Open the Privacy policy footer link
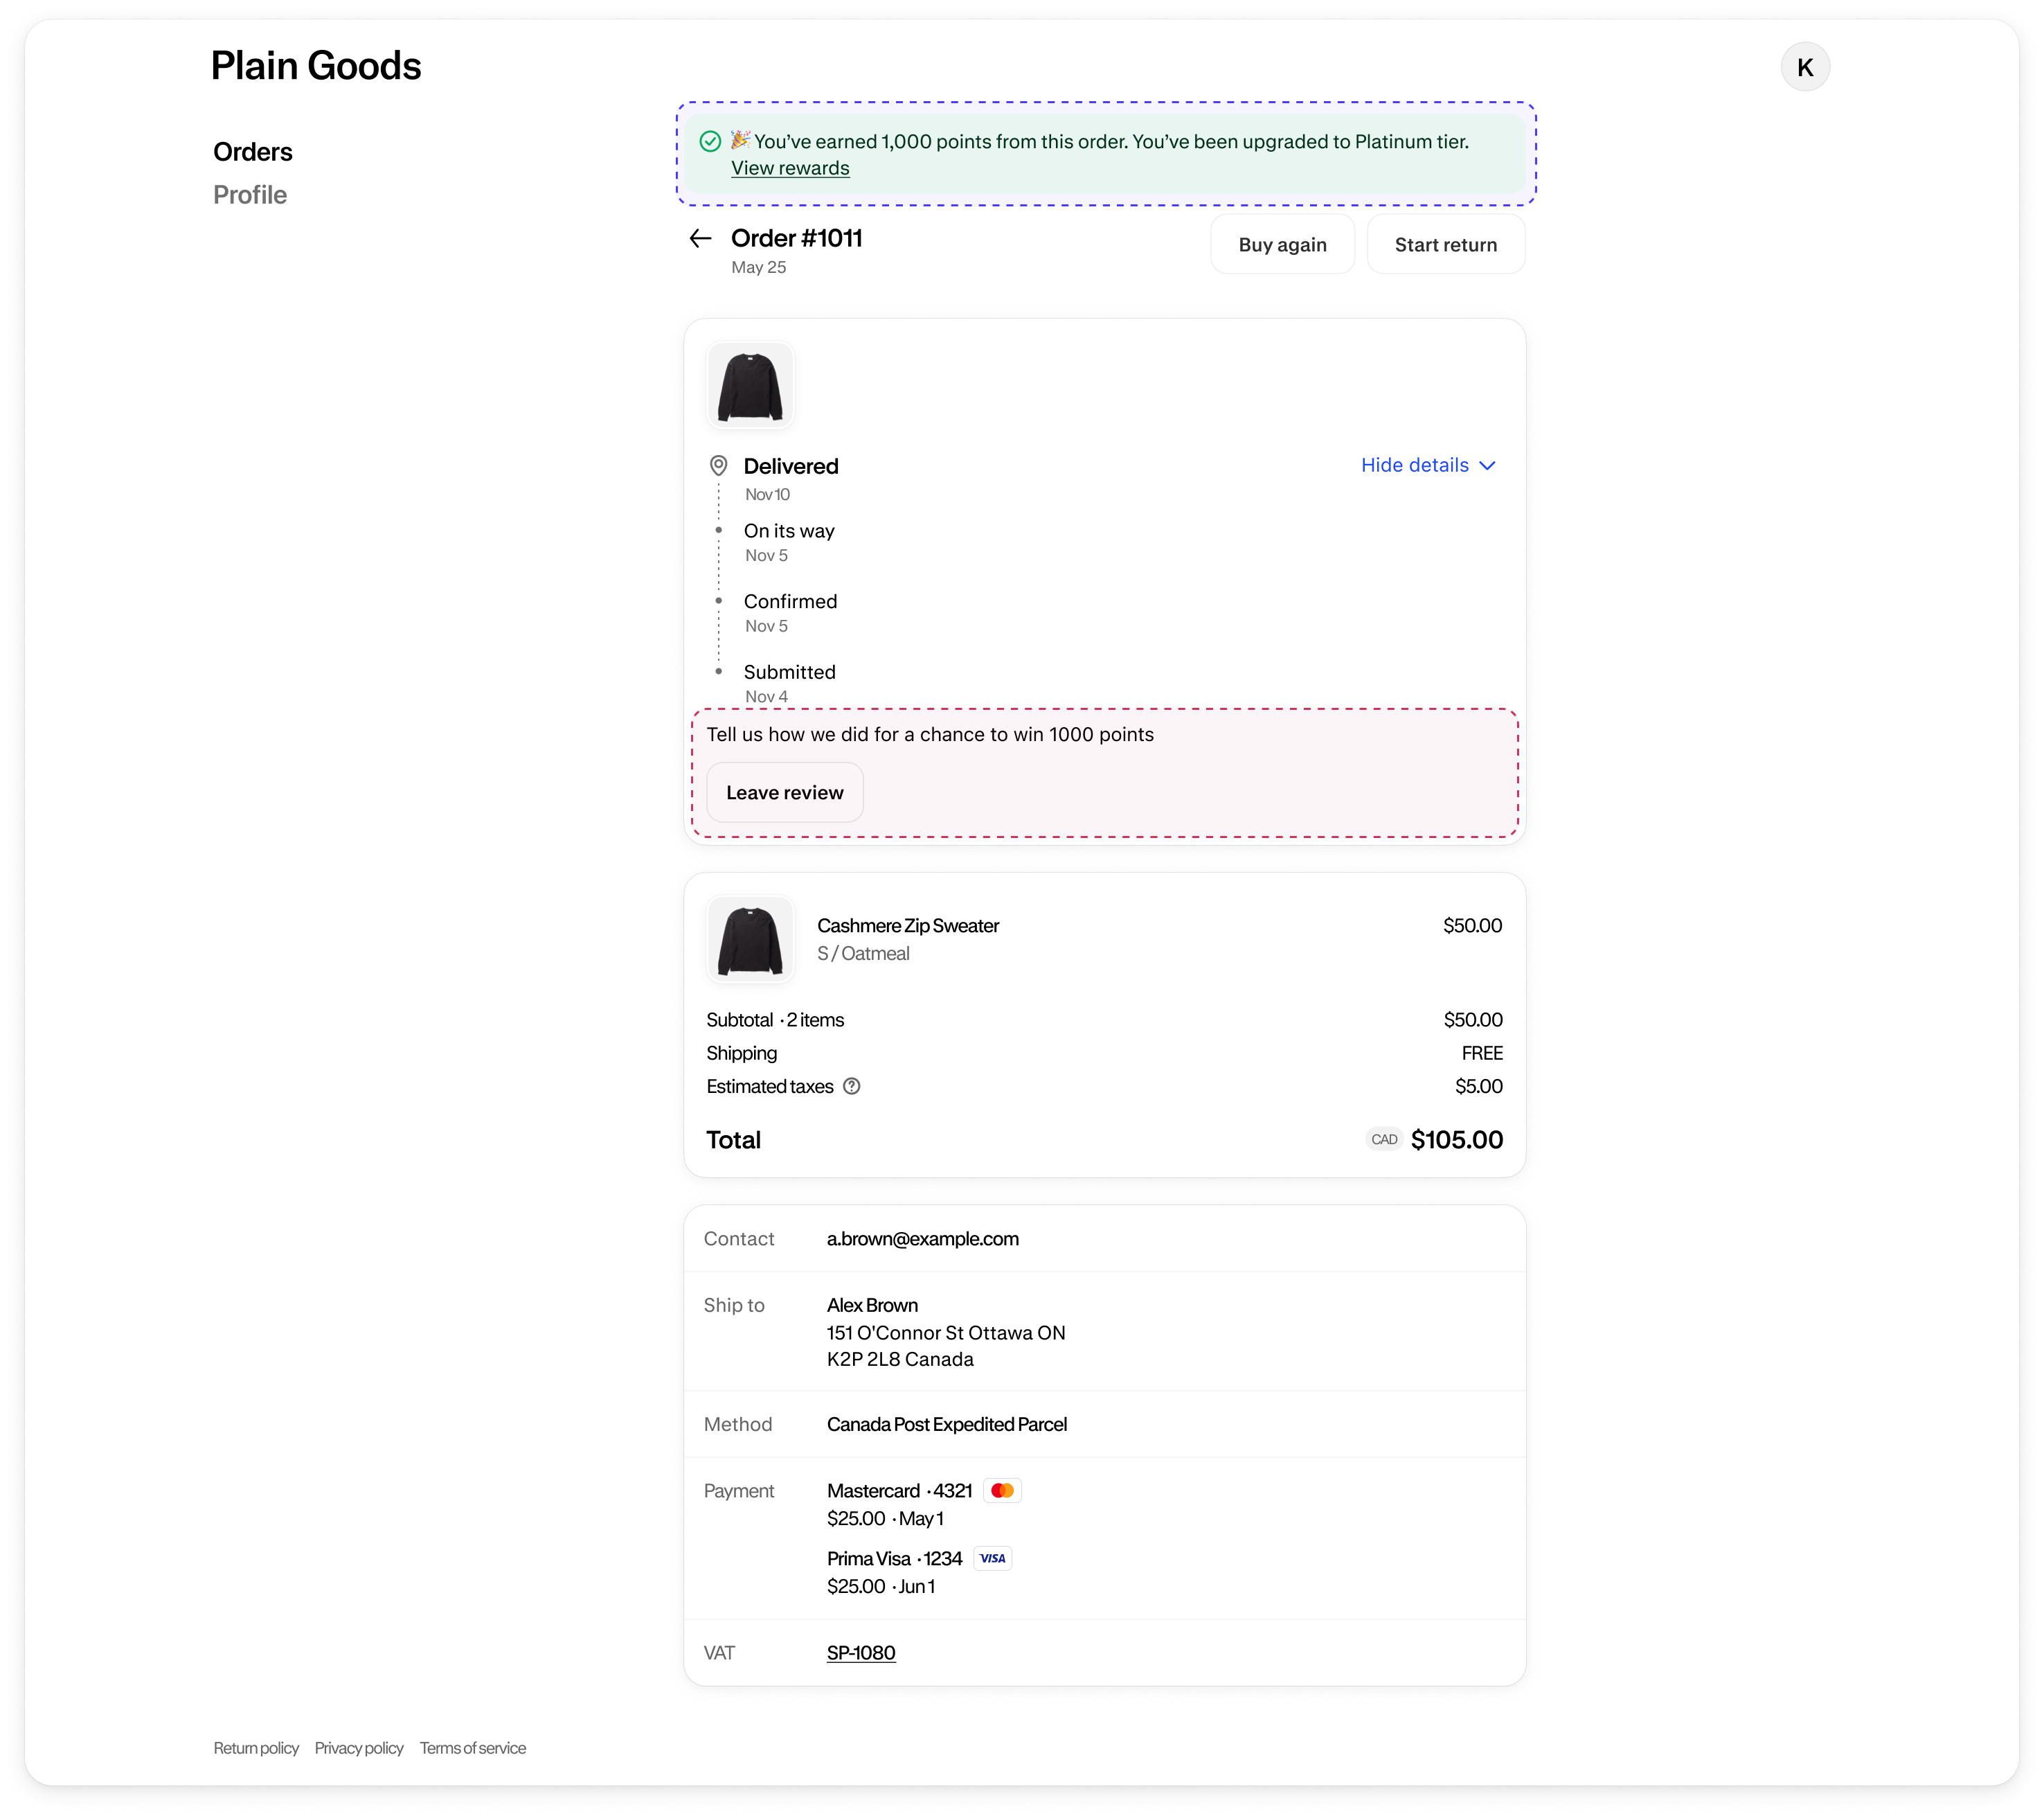 [359, 1748]
